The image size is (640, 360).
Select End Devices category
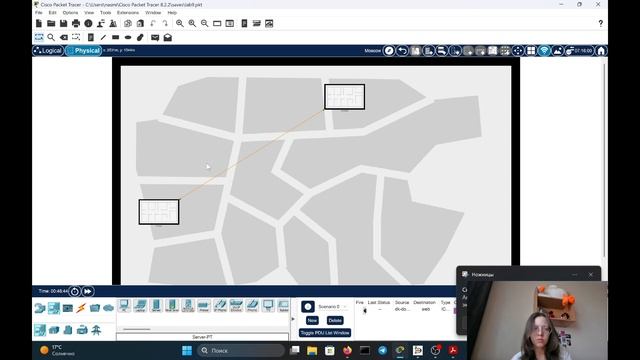click(54, 308)
